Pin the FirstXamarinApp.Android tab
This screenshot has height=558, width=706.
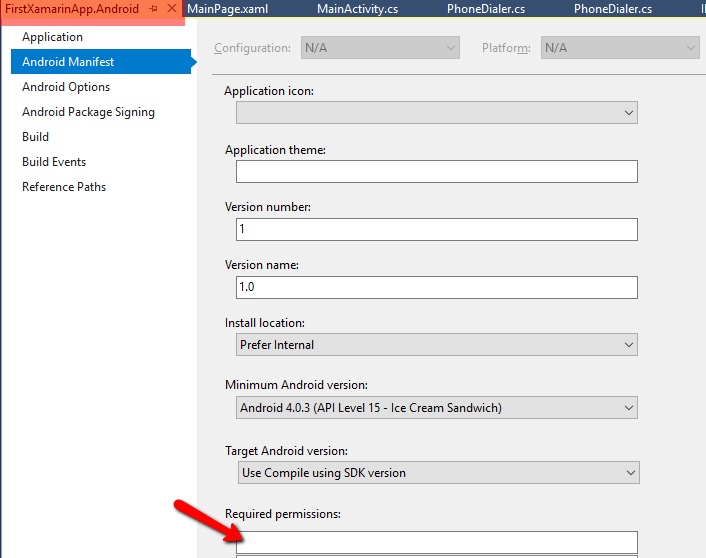pos(154,9)
